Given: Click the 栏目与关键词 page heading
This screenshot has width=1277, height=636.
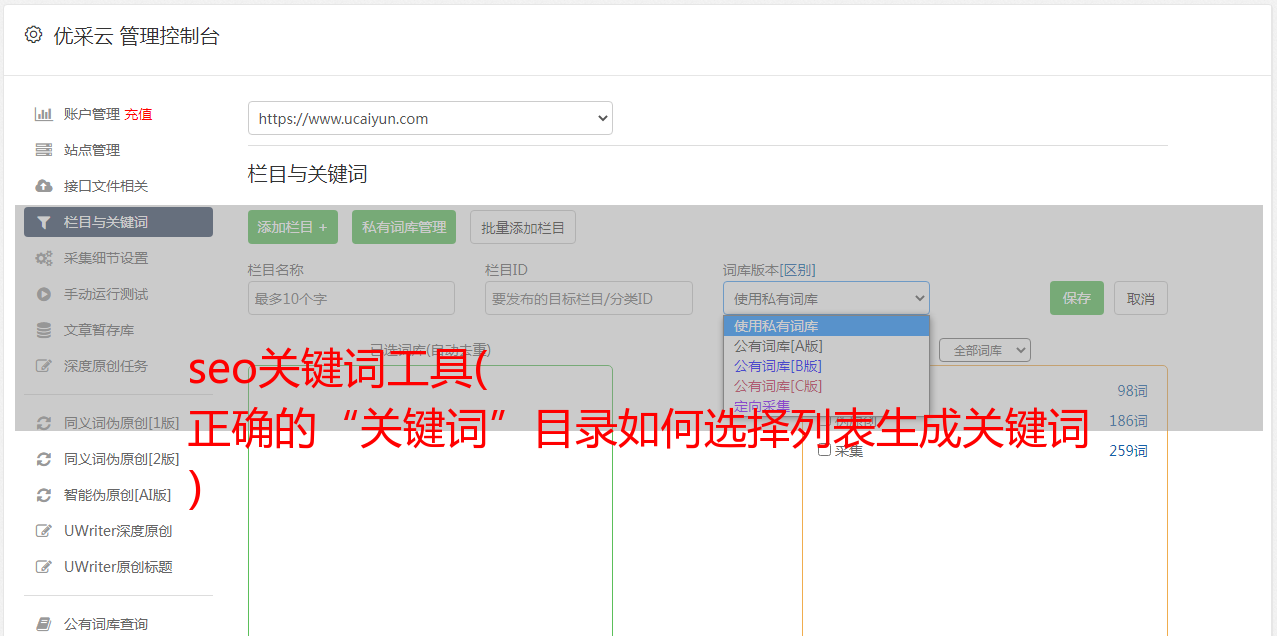Looking at the screenshot, I should [308, 174].
